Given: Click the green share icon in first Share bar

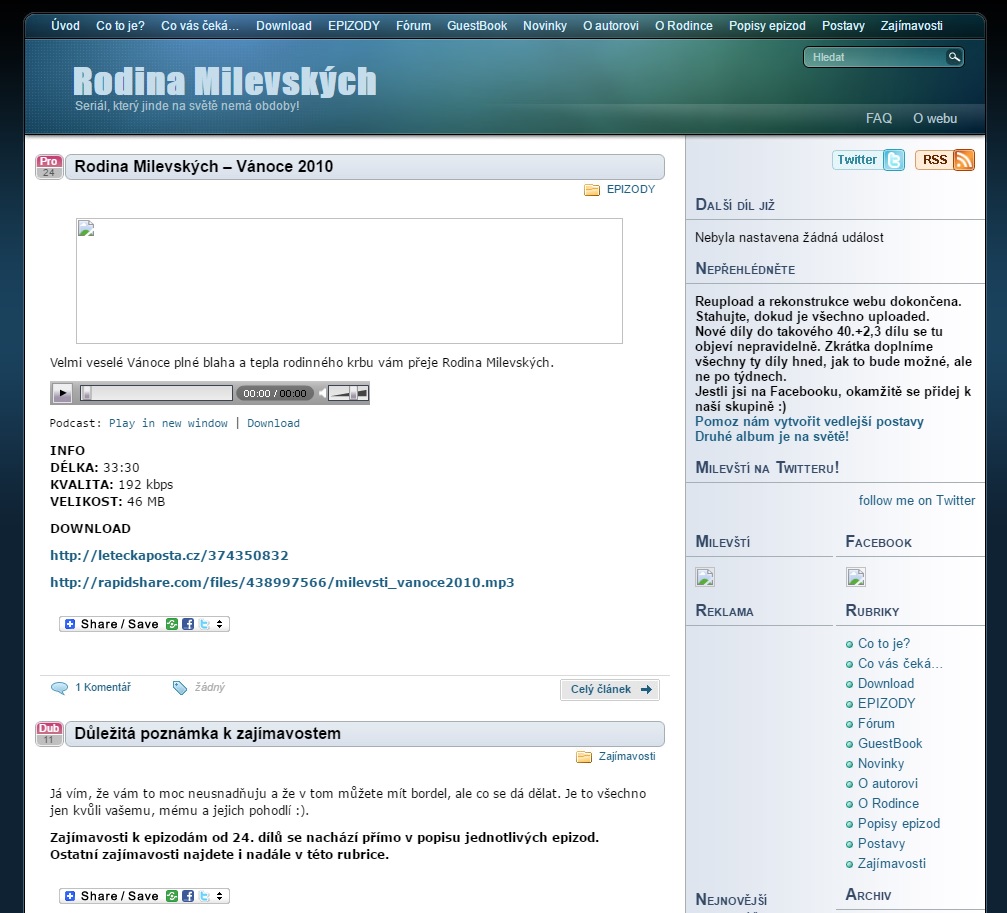Looking at the screenshot, I should (172, 624).
